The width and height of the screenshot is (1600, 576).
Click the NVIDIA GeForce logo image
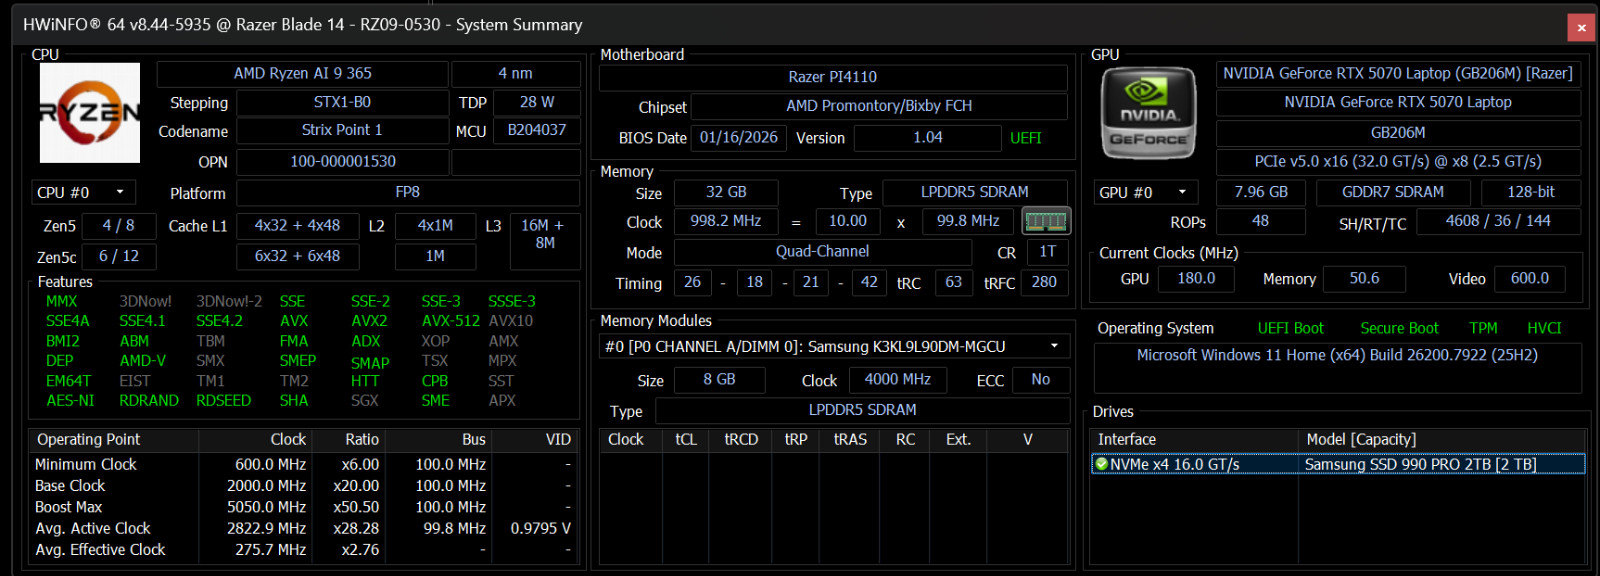(1148, 114)
